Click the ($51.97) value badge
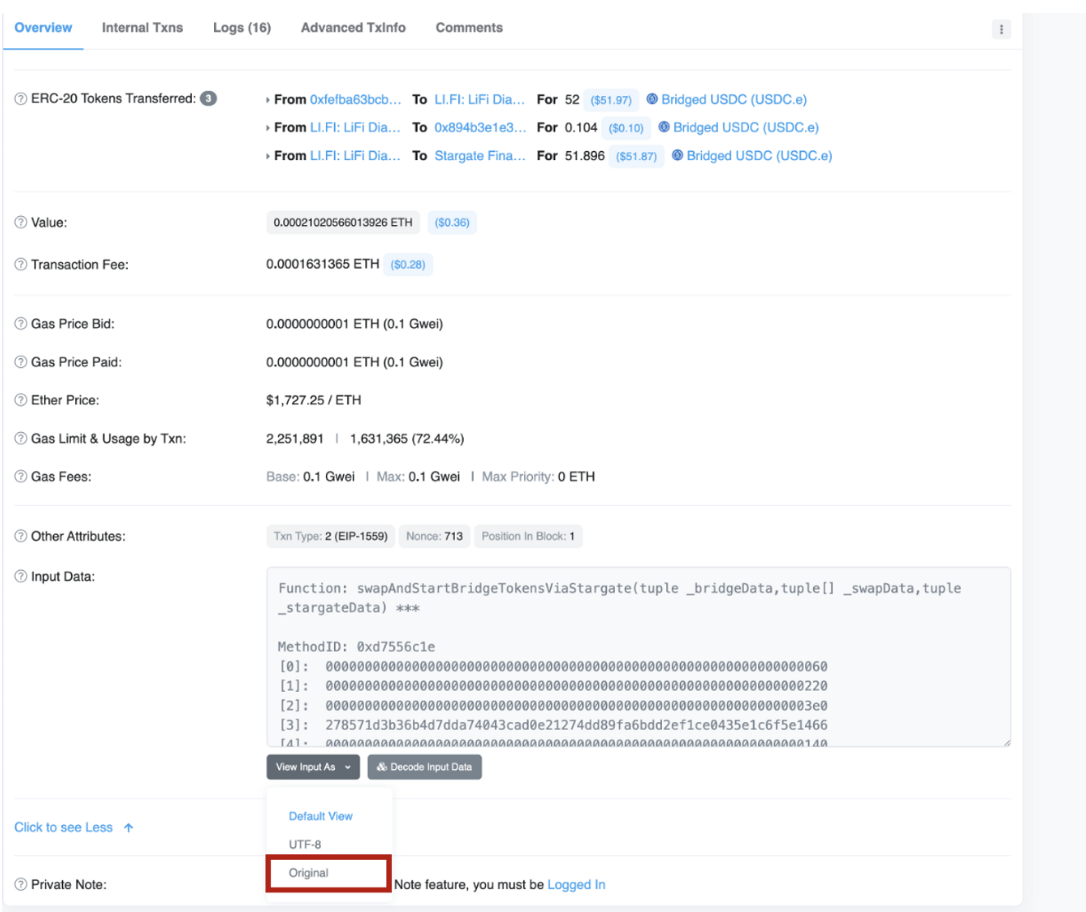Screen dimensions: 1086x912 click(x=610, y=100)
